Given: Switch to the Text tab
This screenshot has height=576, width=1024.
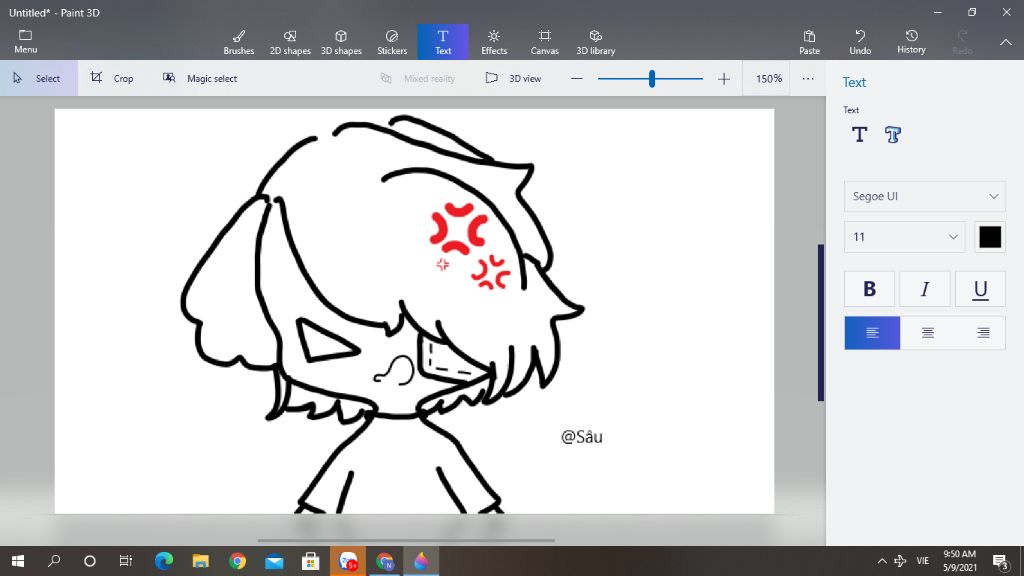Looking at the screenshot, I should click(443, 42).
